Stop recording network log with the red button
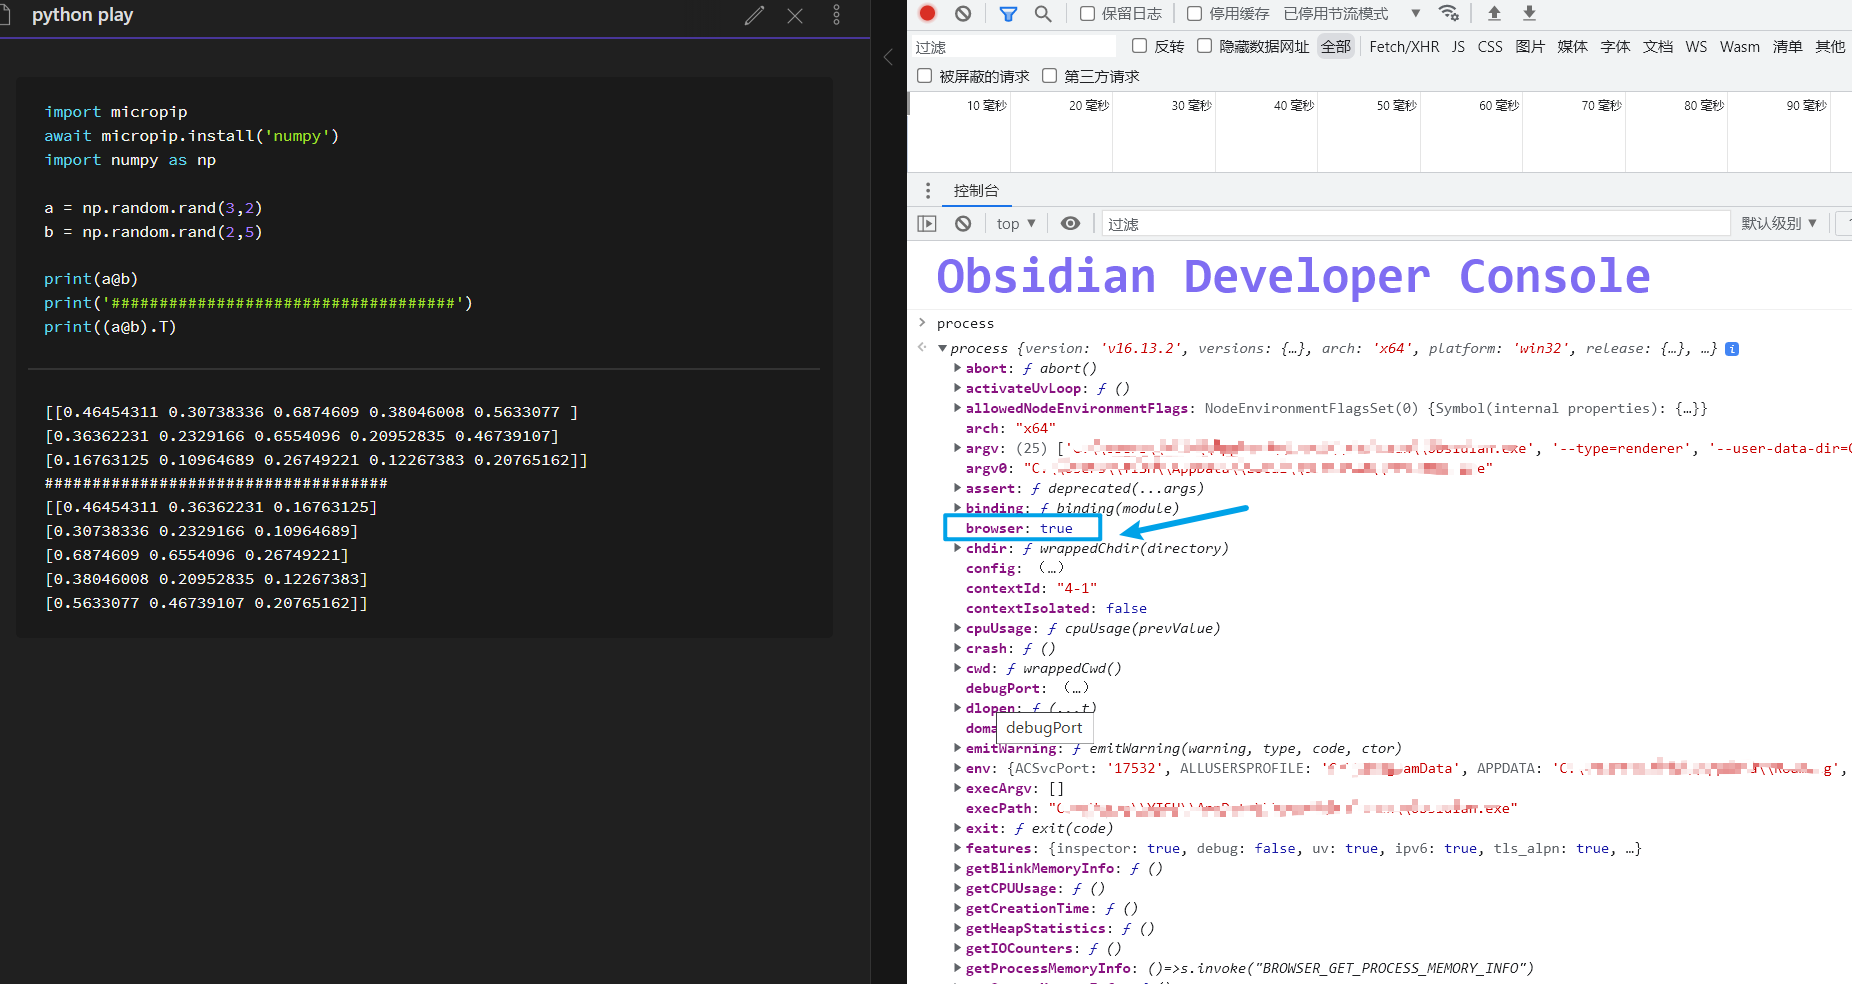The image size is (1852, 984). [x=928, y=13]
